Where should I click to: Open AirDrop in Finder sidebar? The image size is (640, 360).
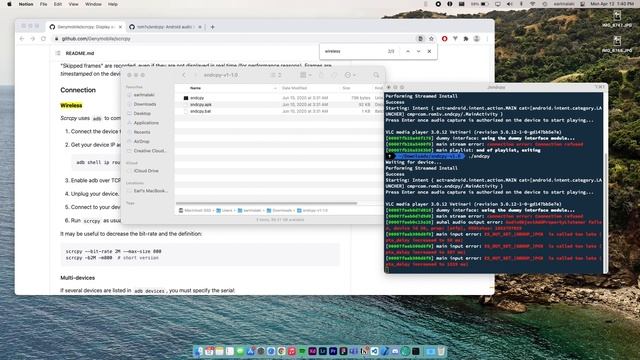(142, 141)
